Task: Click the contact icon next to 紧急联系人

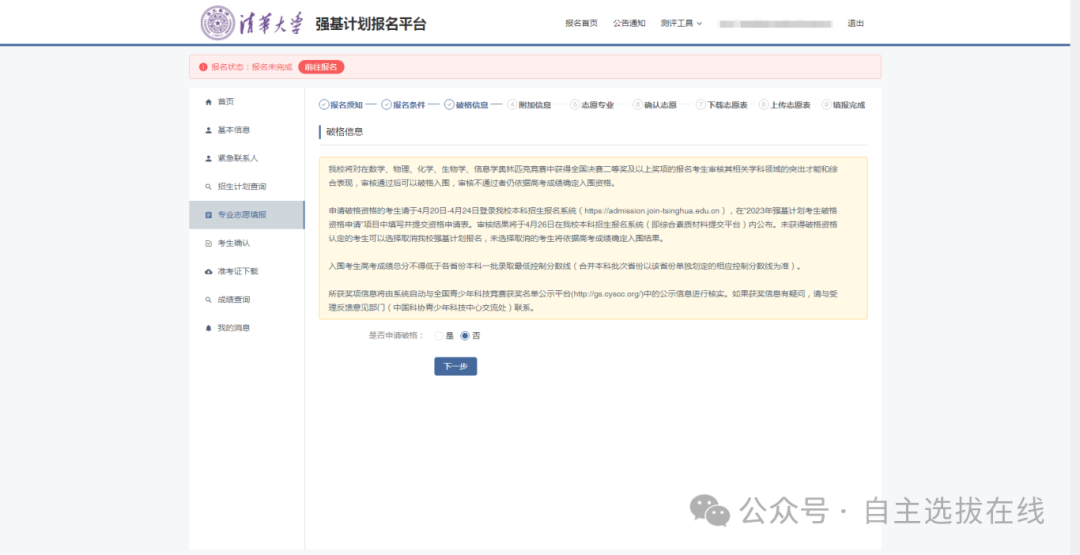Action: click(x=208, y=158)
